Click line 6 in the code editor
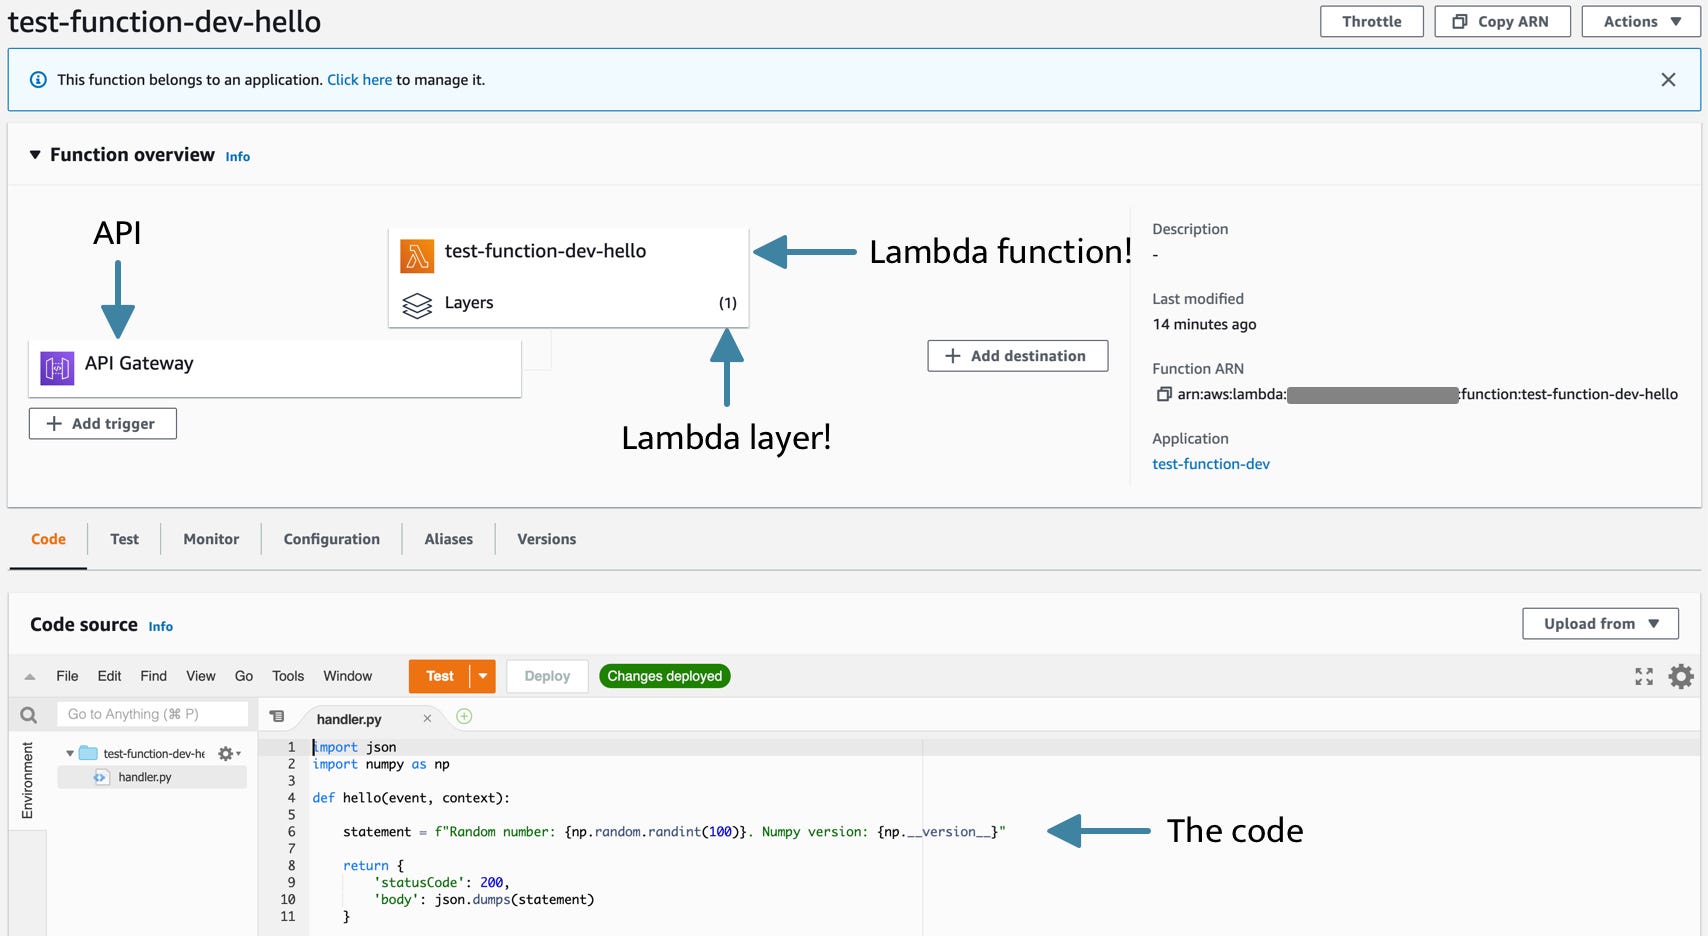1708x936 pixels. click(672, 832)
